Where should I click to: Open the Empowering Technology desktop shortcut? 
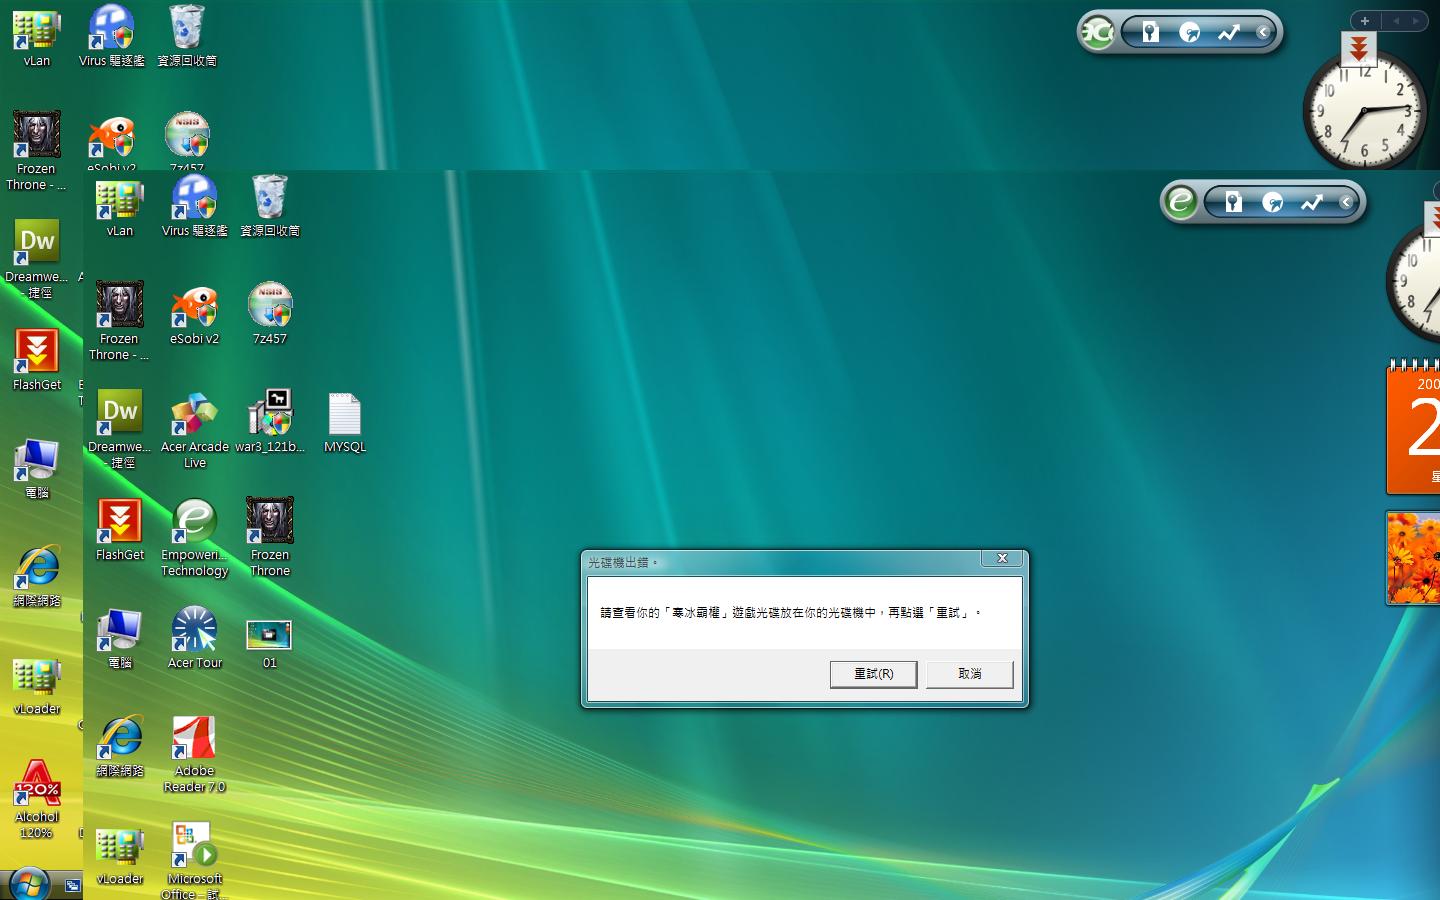(x=194, y=523)
